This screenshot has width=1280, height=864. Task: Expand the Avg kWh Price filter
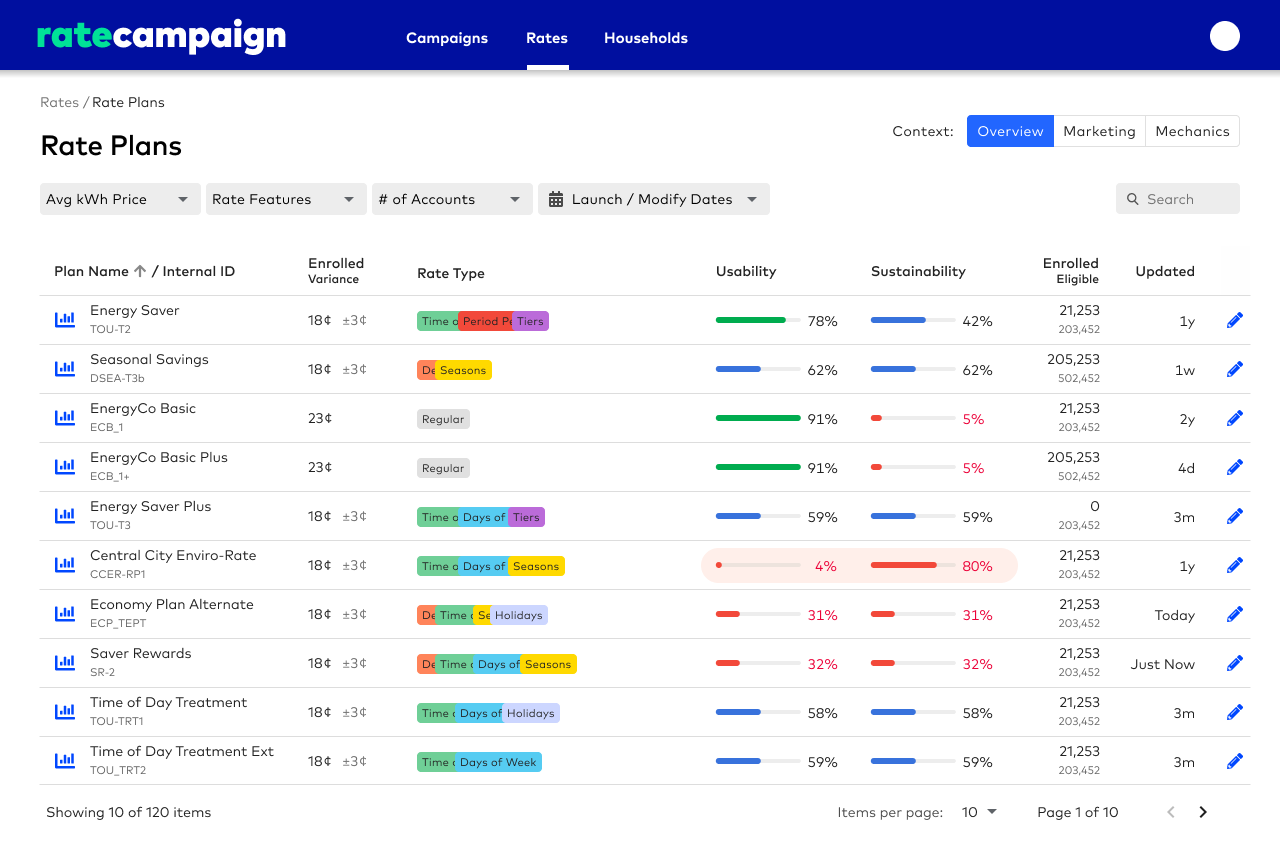coord(119,199)
